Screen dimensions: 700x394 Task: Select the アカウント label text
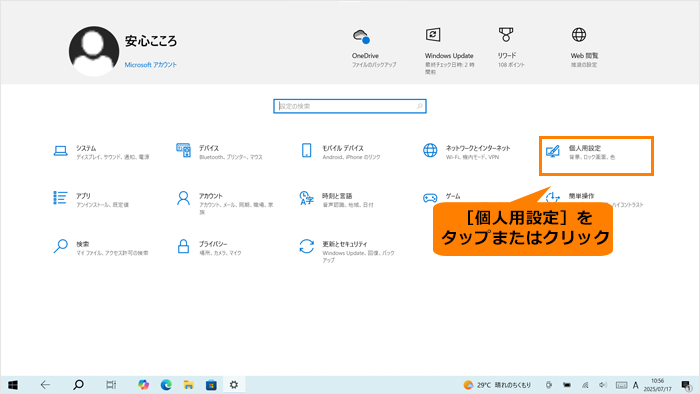tap(211, 196)
